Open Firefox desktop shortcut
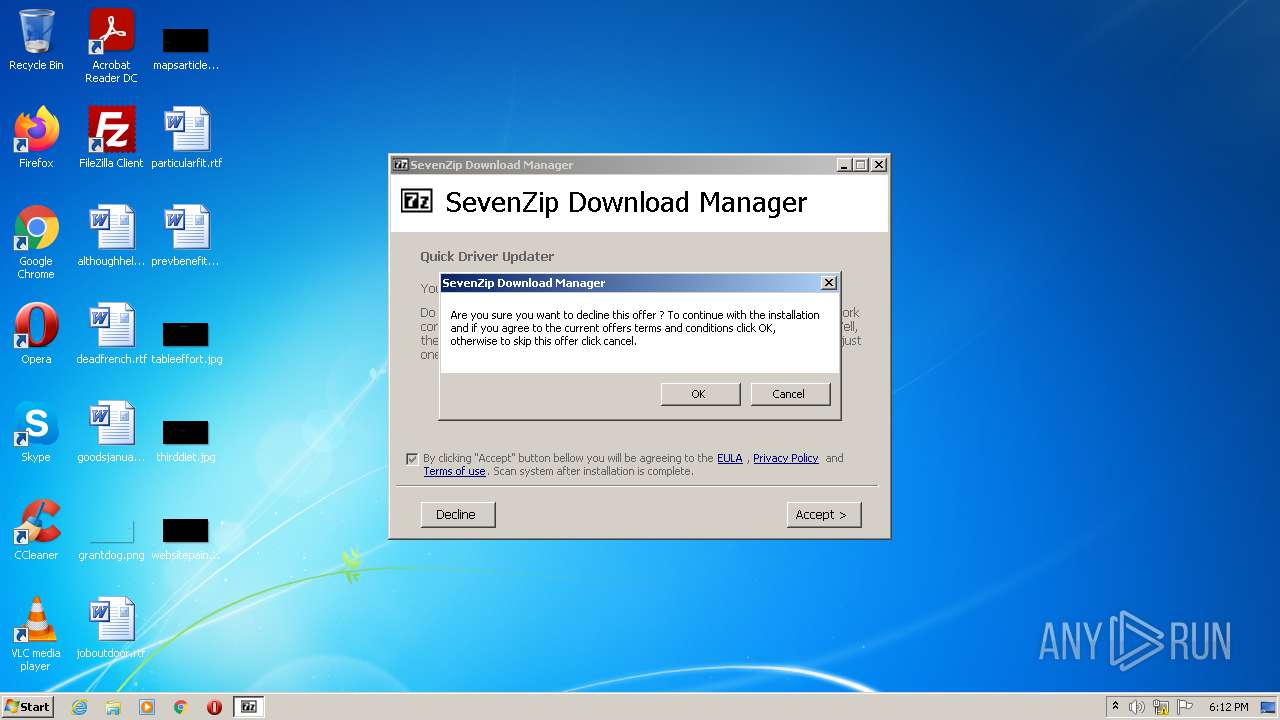 36,138
